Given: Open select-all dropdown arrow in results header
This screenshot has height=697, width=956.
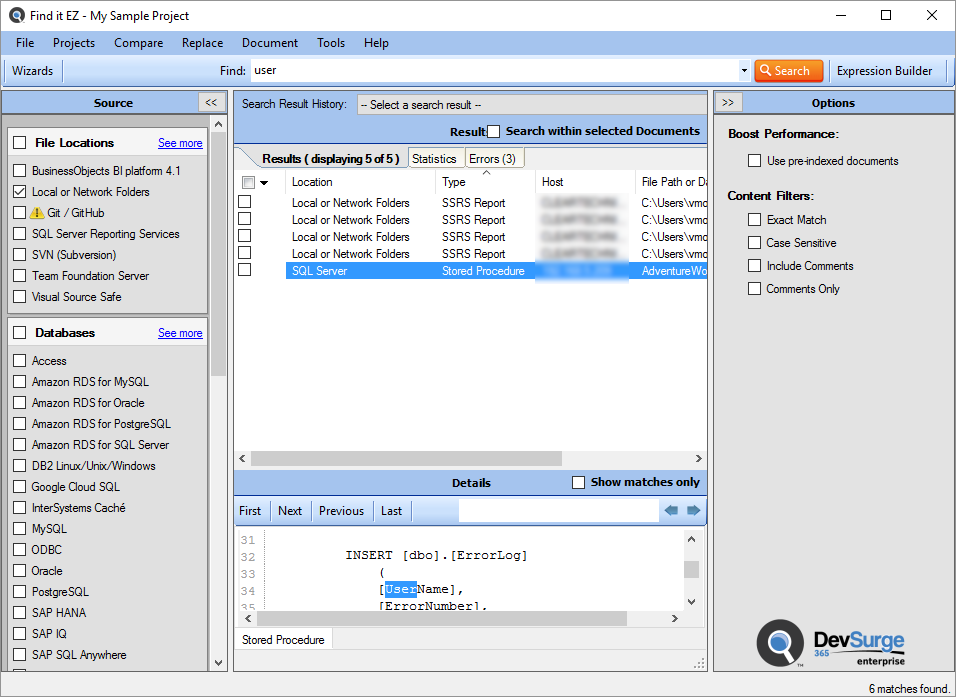Looking at the screenshot, I should (x=264, y=182).
